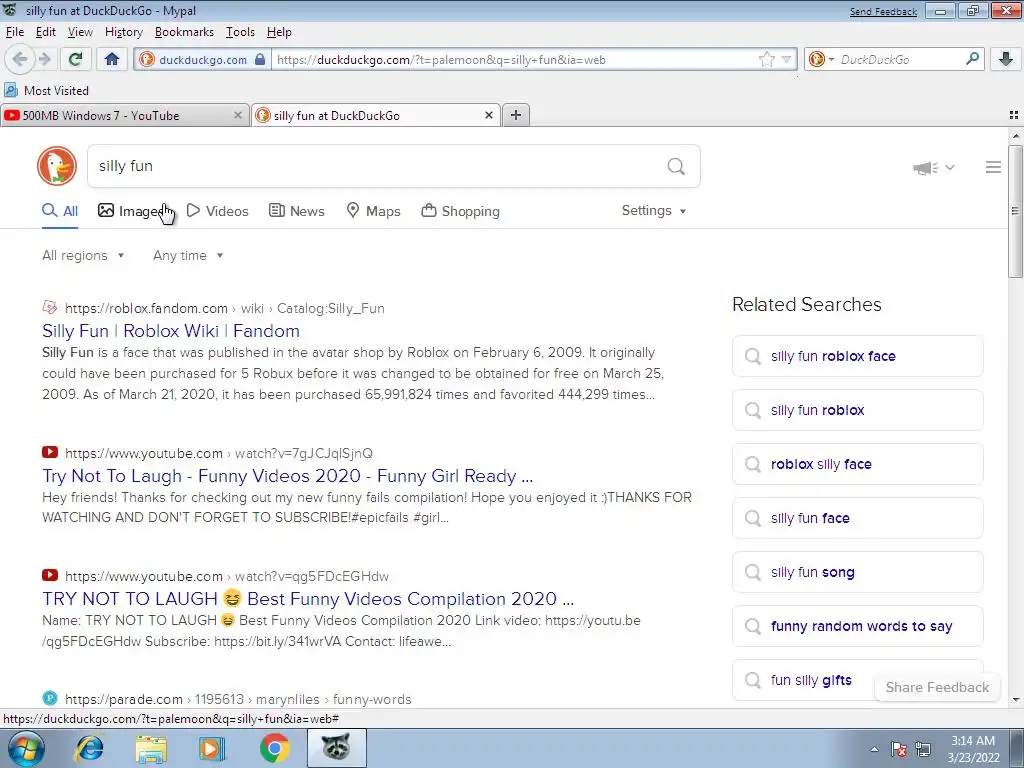1024x768 pixels.
Task: Click the DuckDuckGo duck logo
Action: (57, 166)
